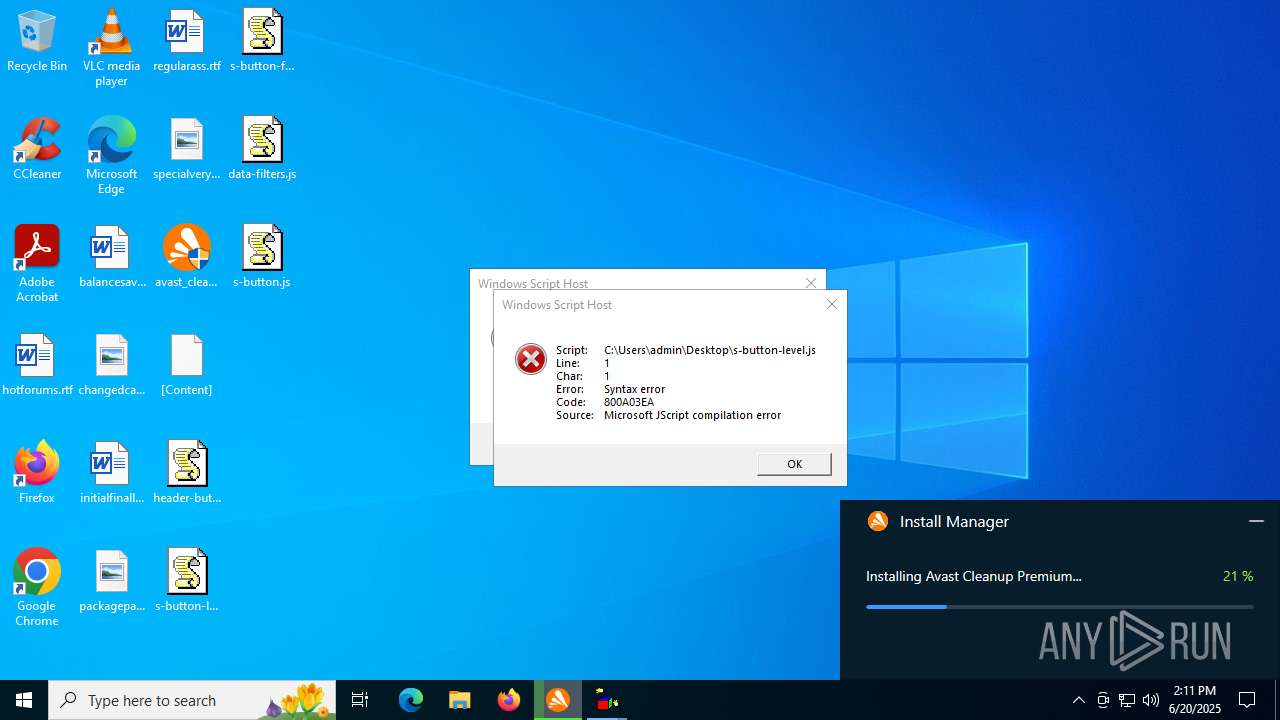This screenshot has width=1280, height=720.
Task: Click error code 800A03EA text
Action: pos(629,402)
